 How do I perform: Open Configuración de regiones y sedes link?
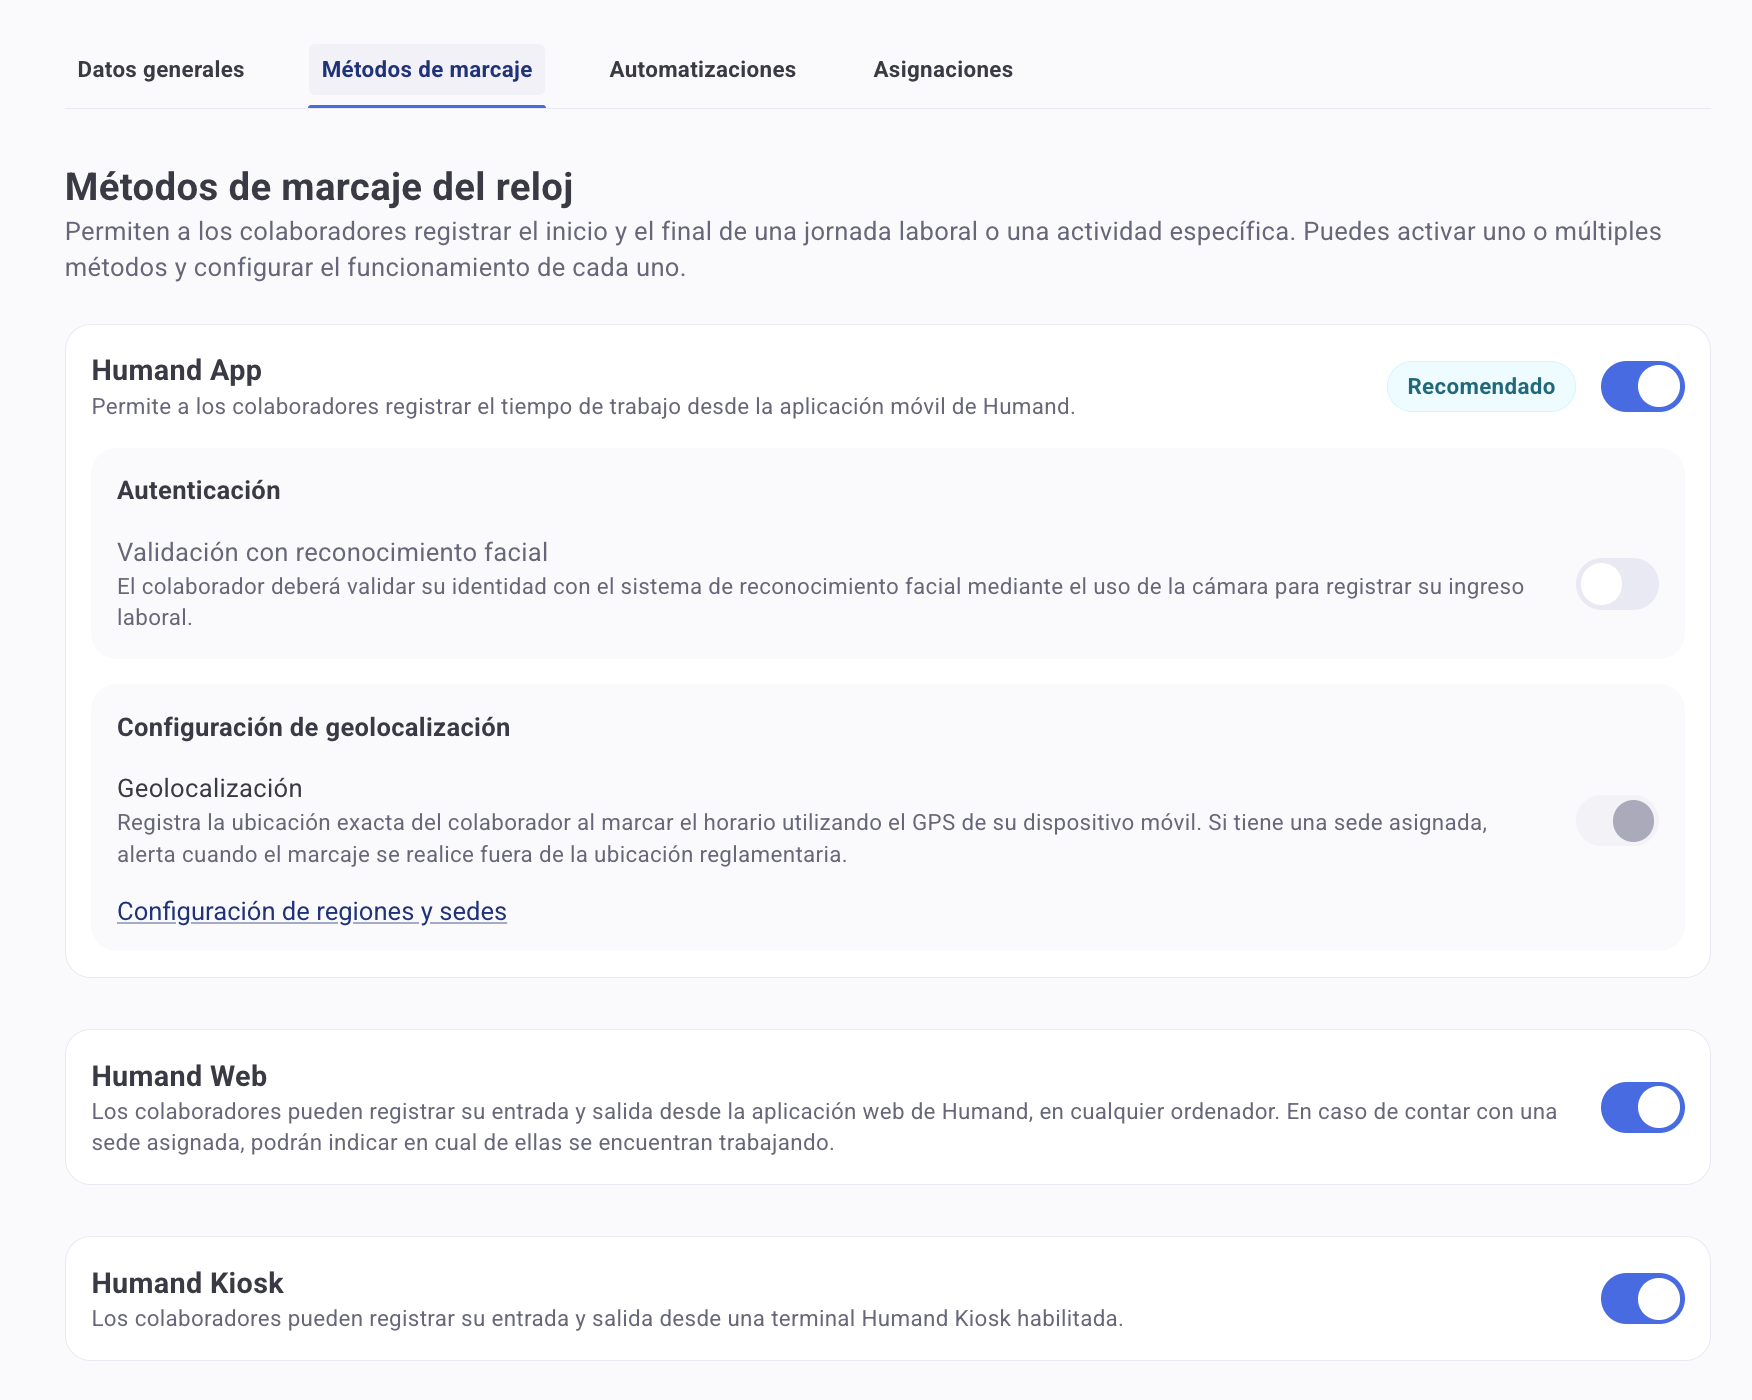[312, 911]
